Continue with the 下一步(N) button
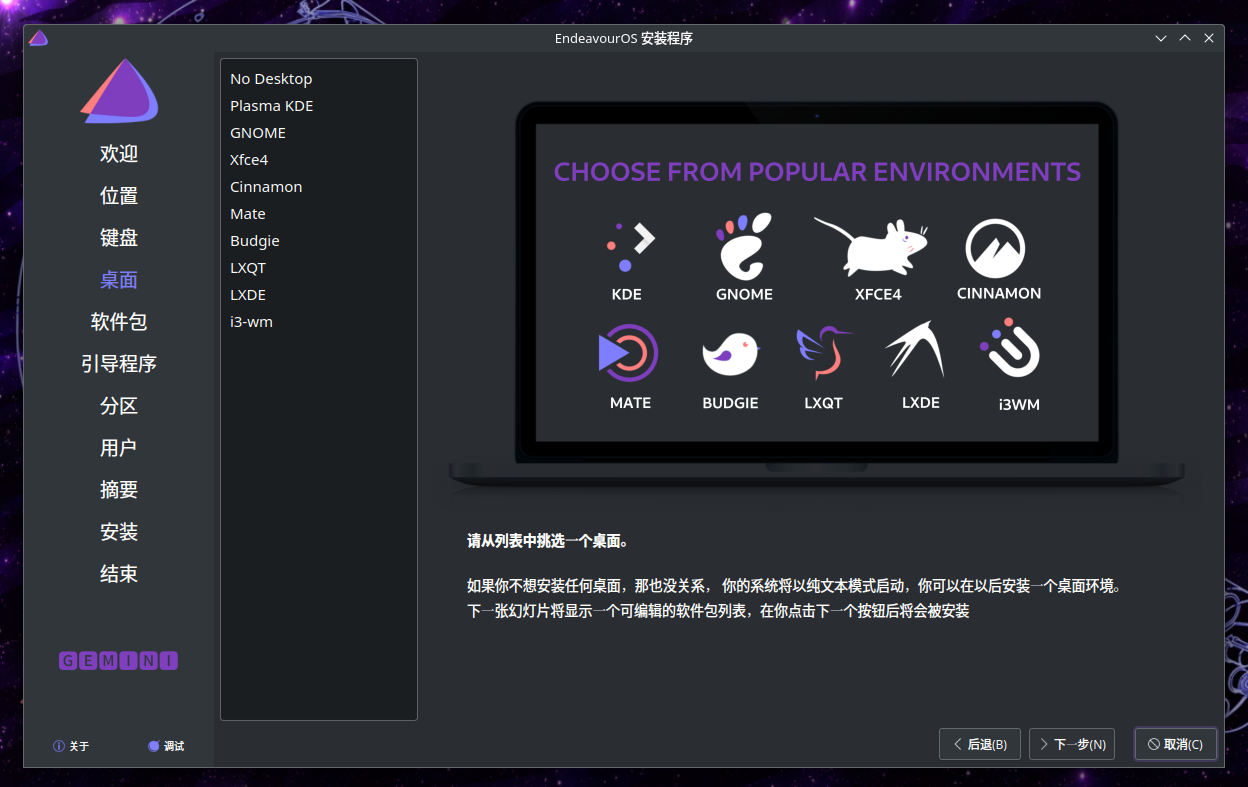The height and width of the screenshot is (787, 1248). click(1072, 744)
